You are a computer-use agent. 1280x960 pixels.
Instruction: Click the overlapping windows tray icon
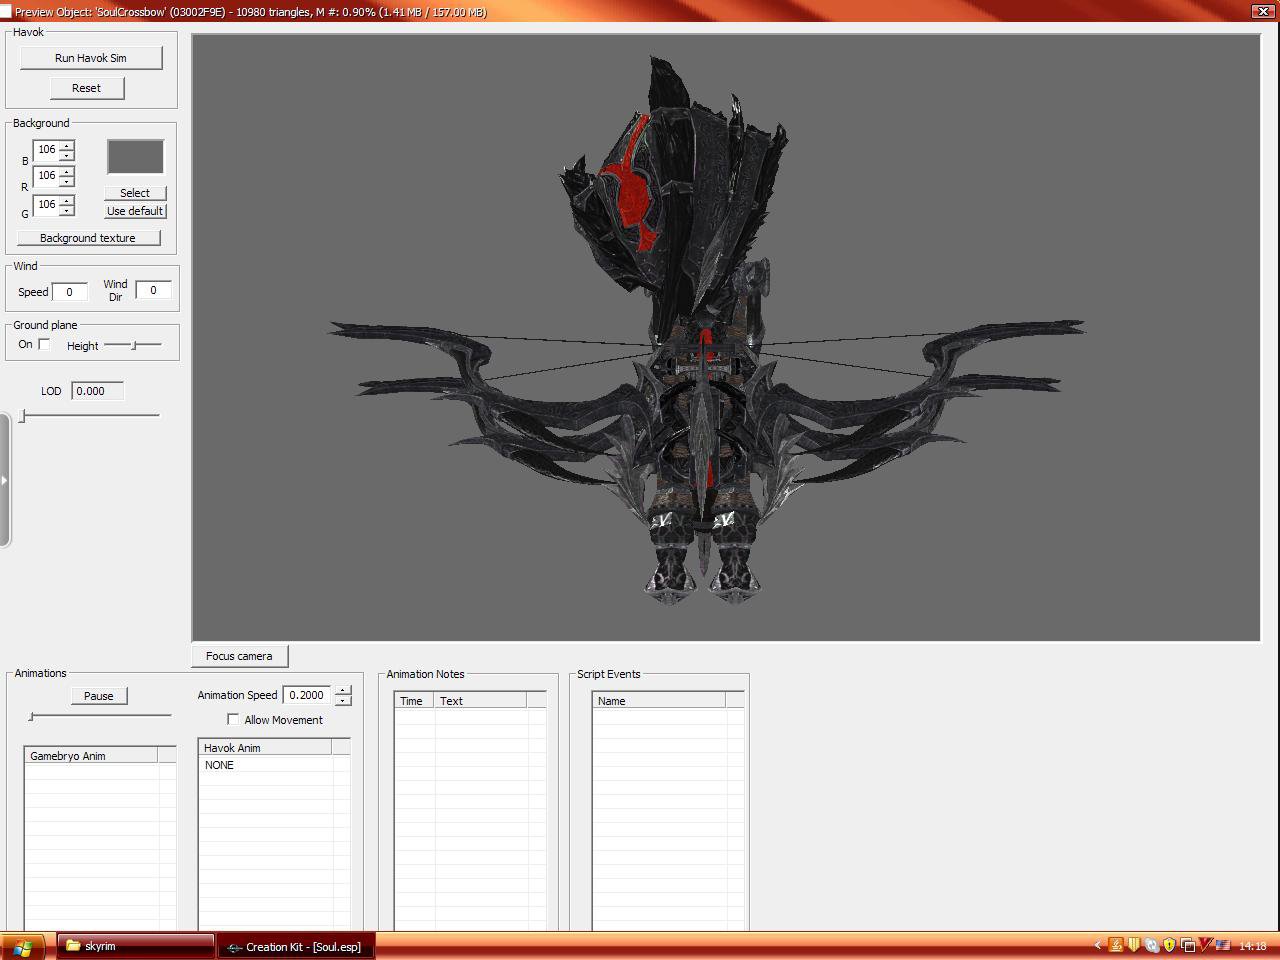1187,945
